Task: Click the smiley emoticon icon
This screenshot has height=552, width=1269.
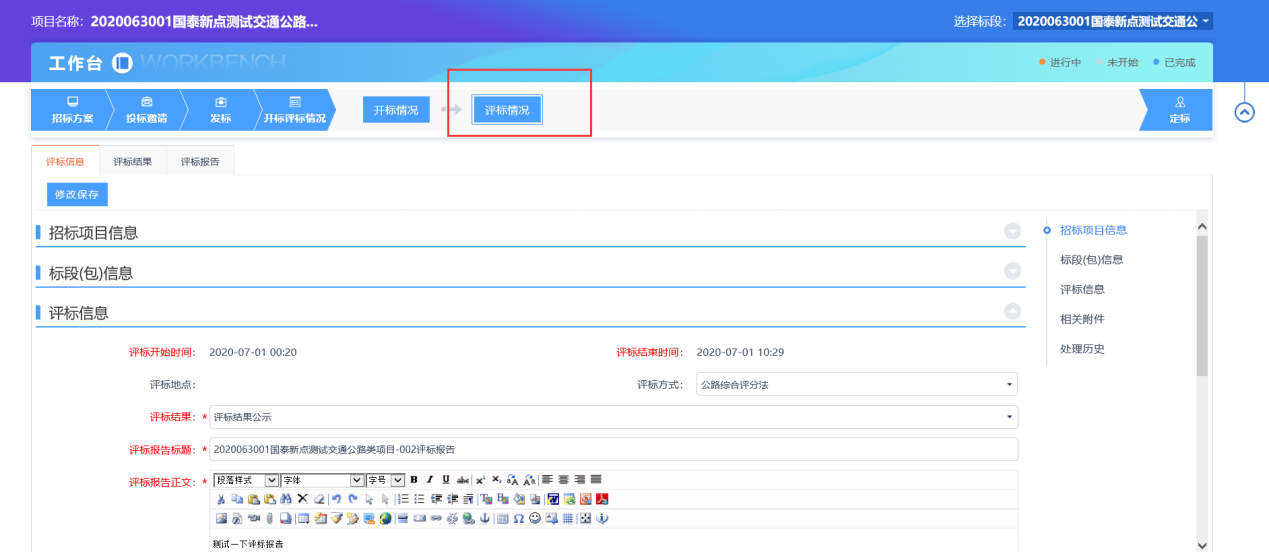Action: [535, 518]
